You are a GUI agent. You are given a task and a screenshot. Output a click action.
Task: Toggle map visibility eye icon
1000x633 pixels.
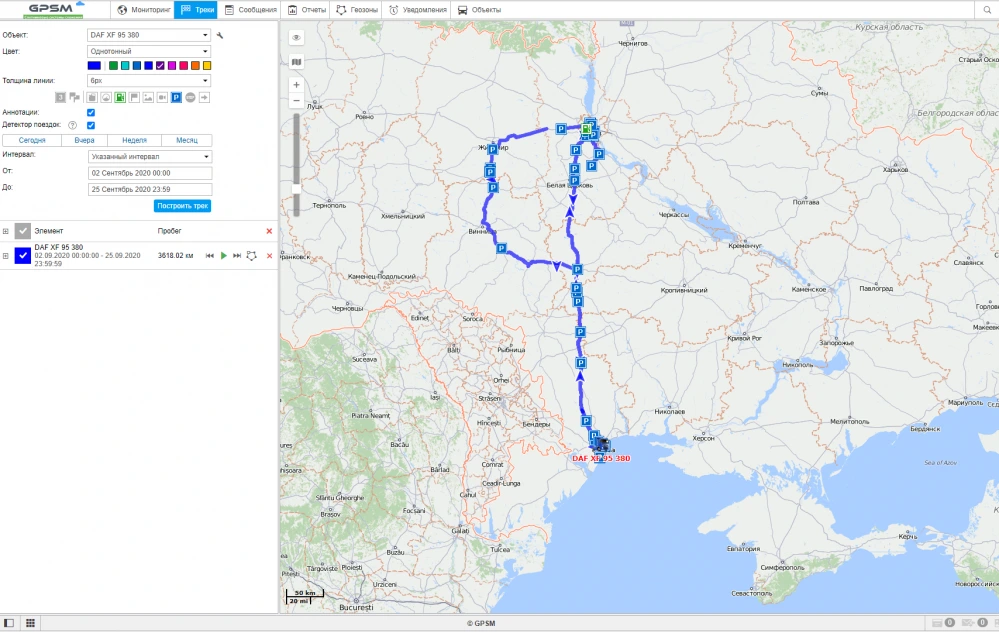[297, 38]
